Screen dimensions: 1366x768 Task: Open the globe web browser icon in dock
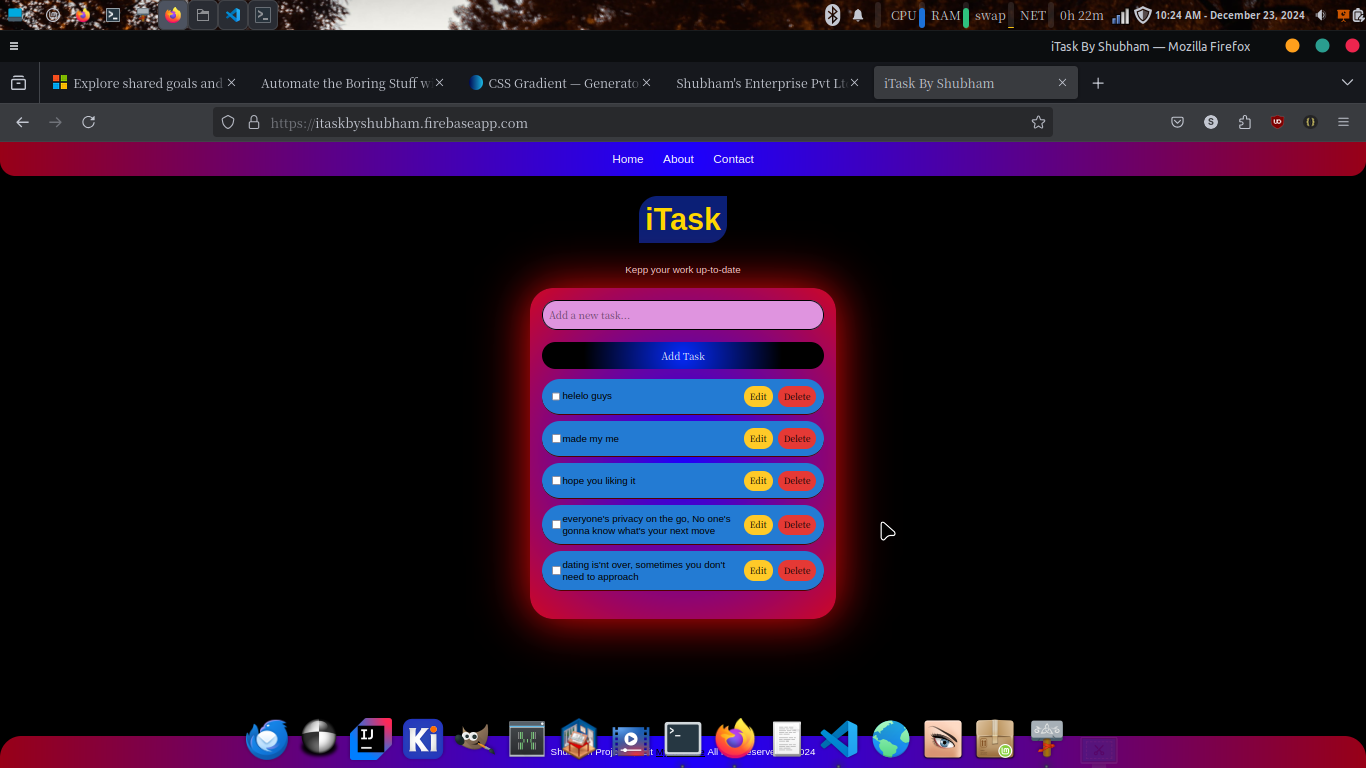coord(891,740)
